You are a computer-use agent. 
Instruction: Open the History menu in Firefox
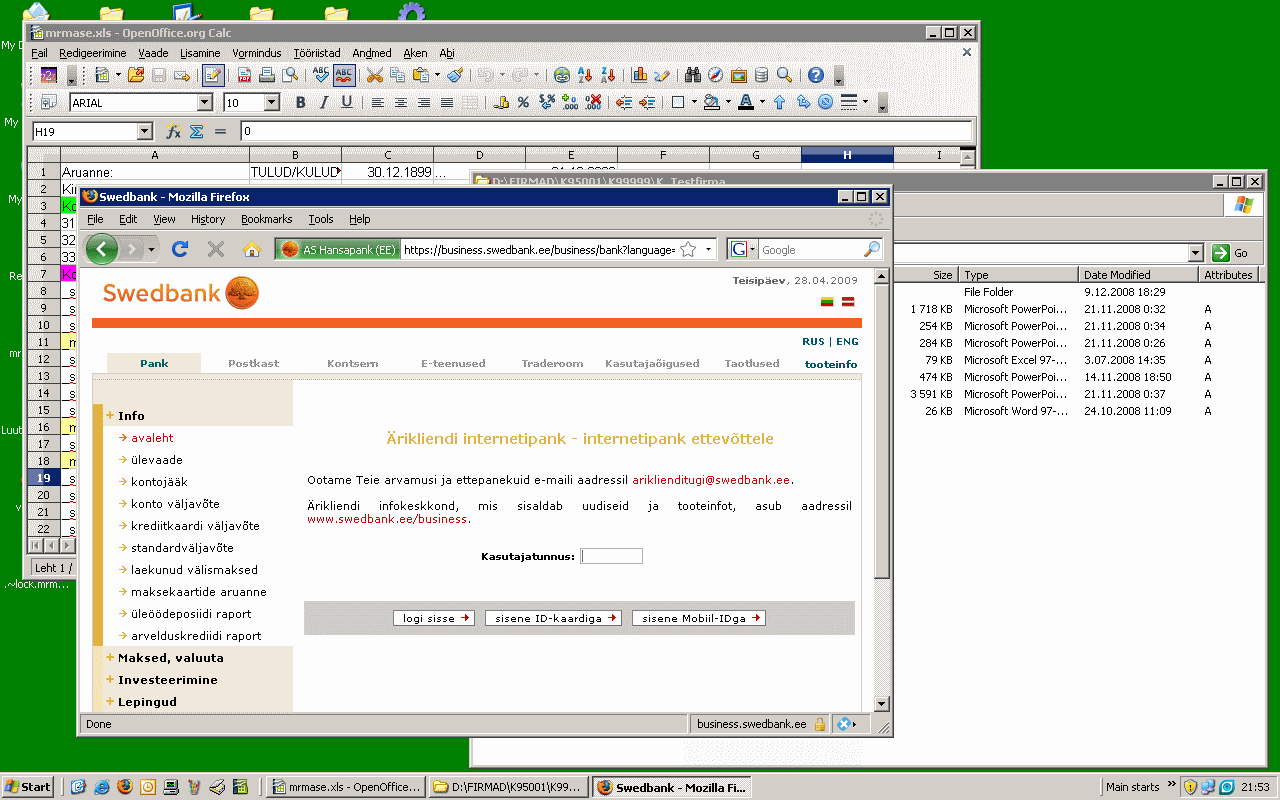[x=208, y=219]
